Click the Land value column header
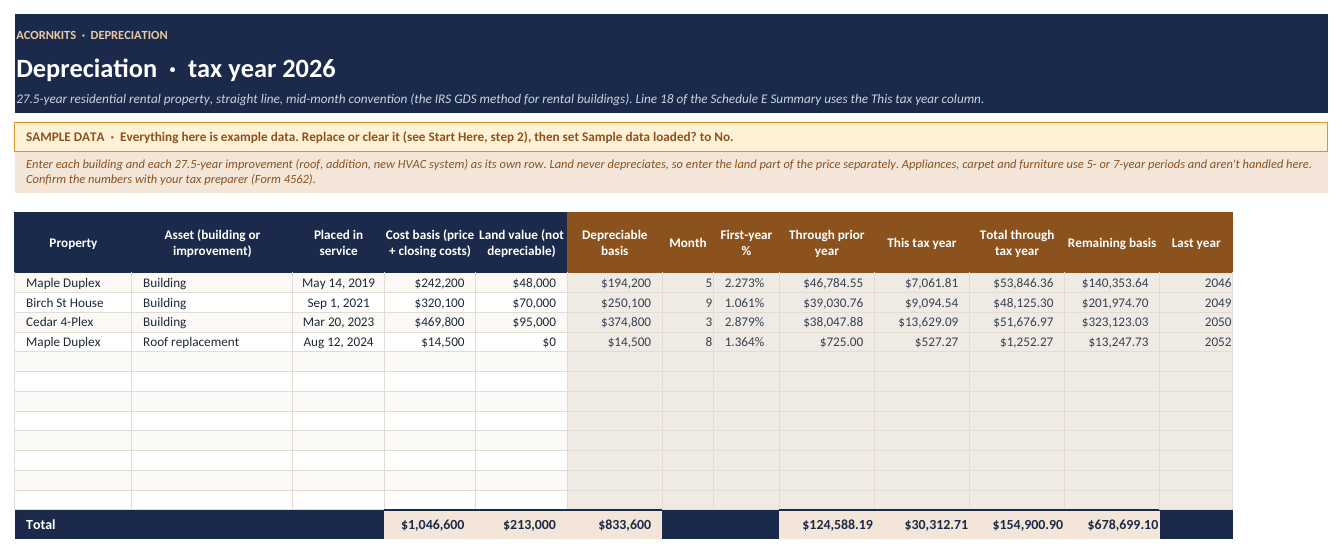The height and width of the screenshot is (553, 1342). click(521, 243)
